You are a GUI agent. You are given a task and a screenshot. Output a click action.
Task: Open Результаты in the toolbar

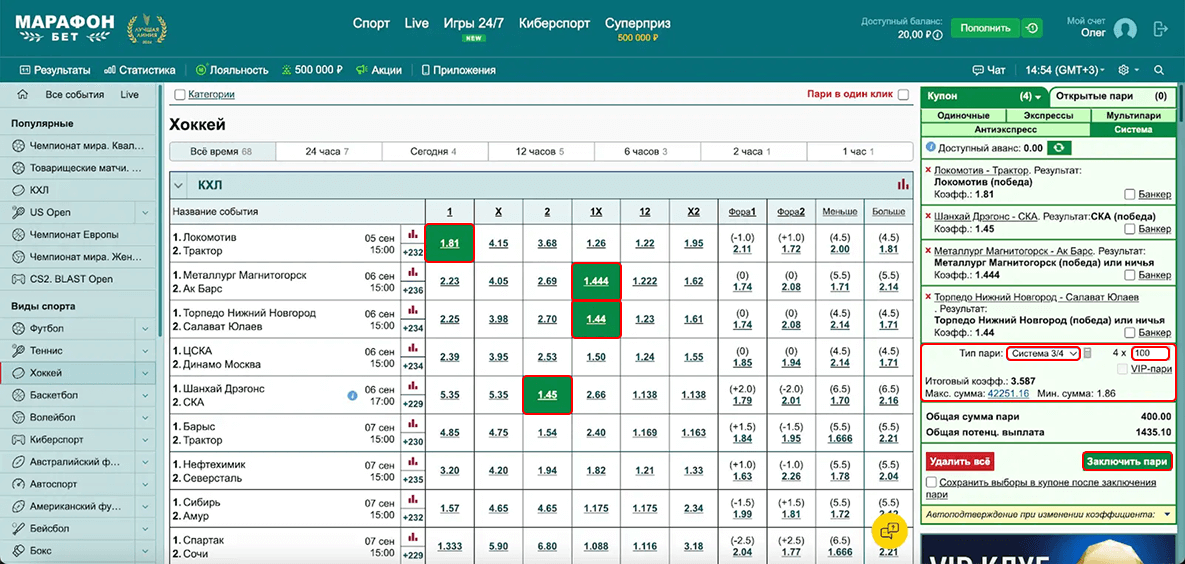coord(54,70)
